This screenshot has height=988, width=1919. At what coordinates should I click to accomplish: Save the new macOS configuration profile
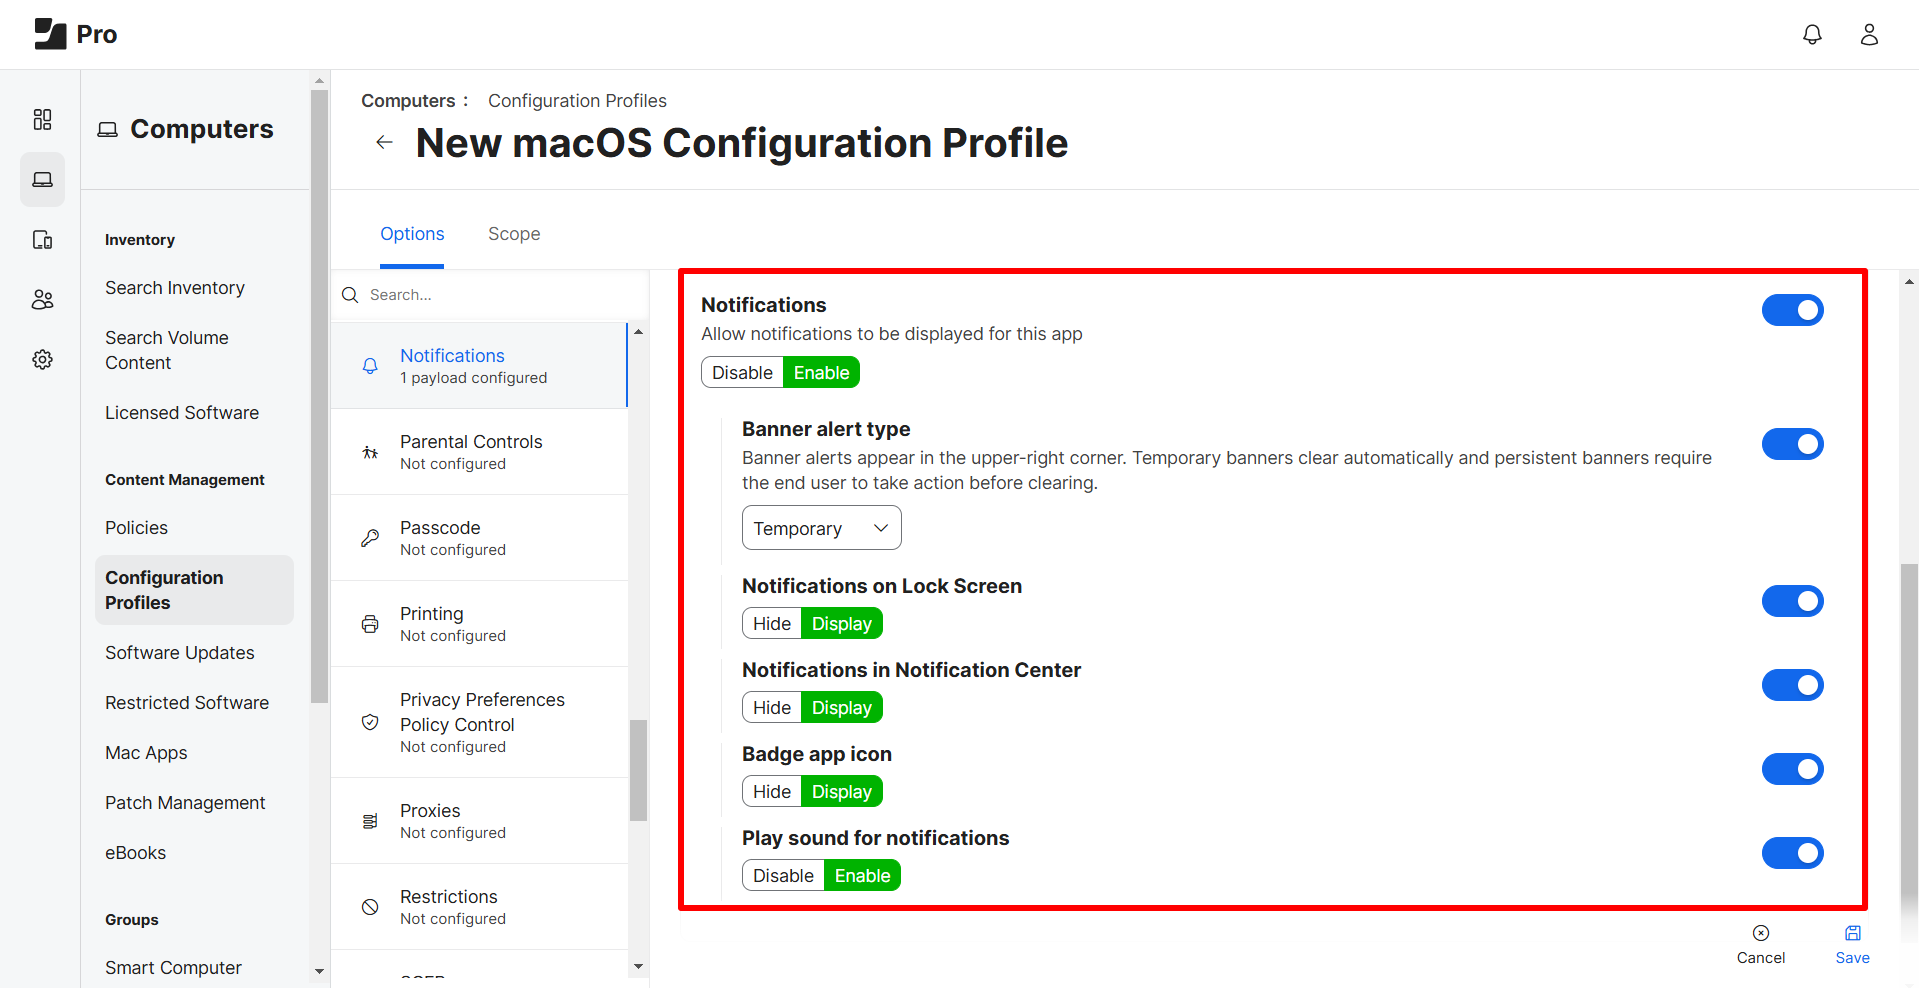1851,944
